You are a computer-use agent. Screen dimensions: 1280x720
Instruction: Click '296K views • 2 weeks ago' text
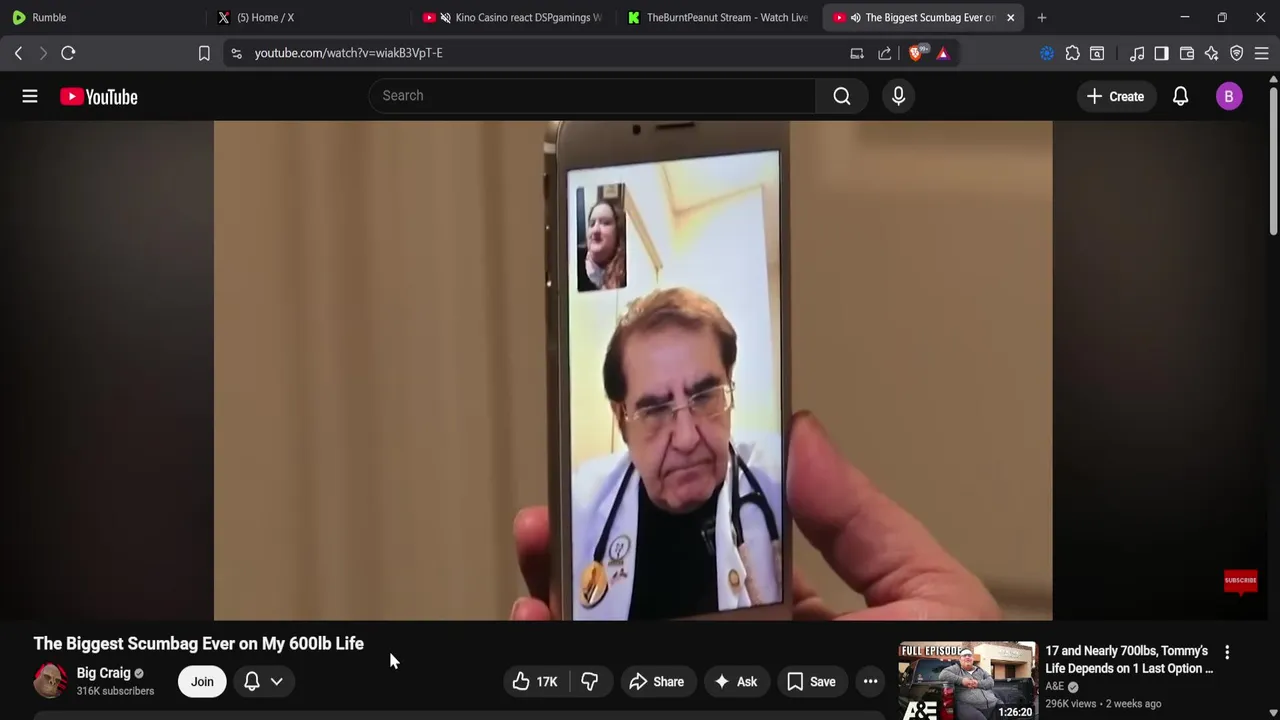(x=1103, y=704)
